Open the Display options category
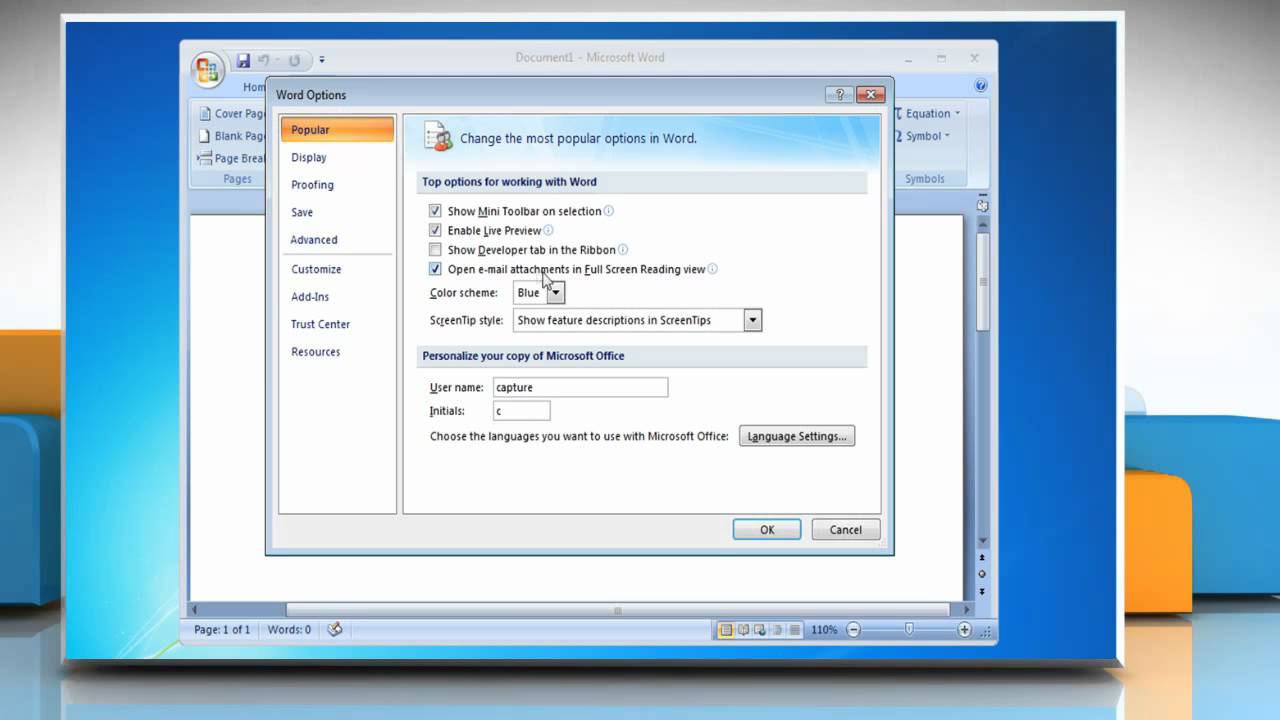The height and width of the screenshot is (720, 1280). coord(337,157)
